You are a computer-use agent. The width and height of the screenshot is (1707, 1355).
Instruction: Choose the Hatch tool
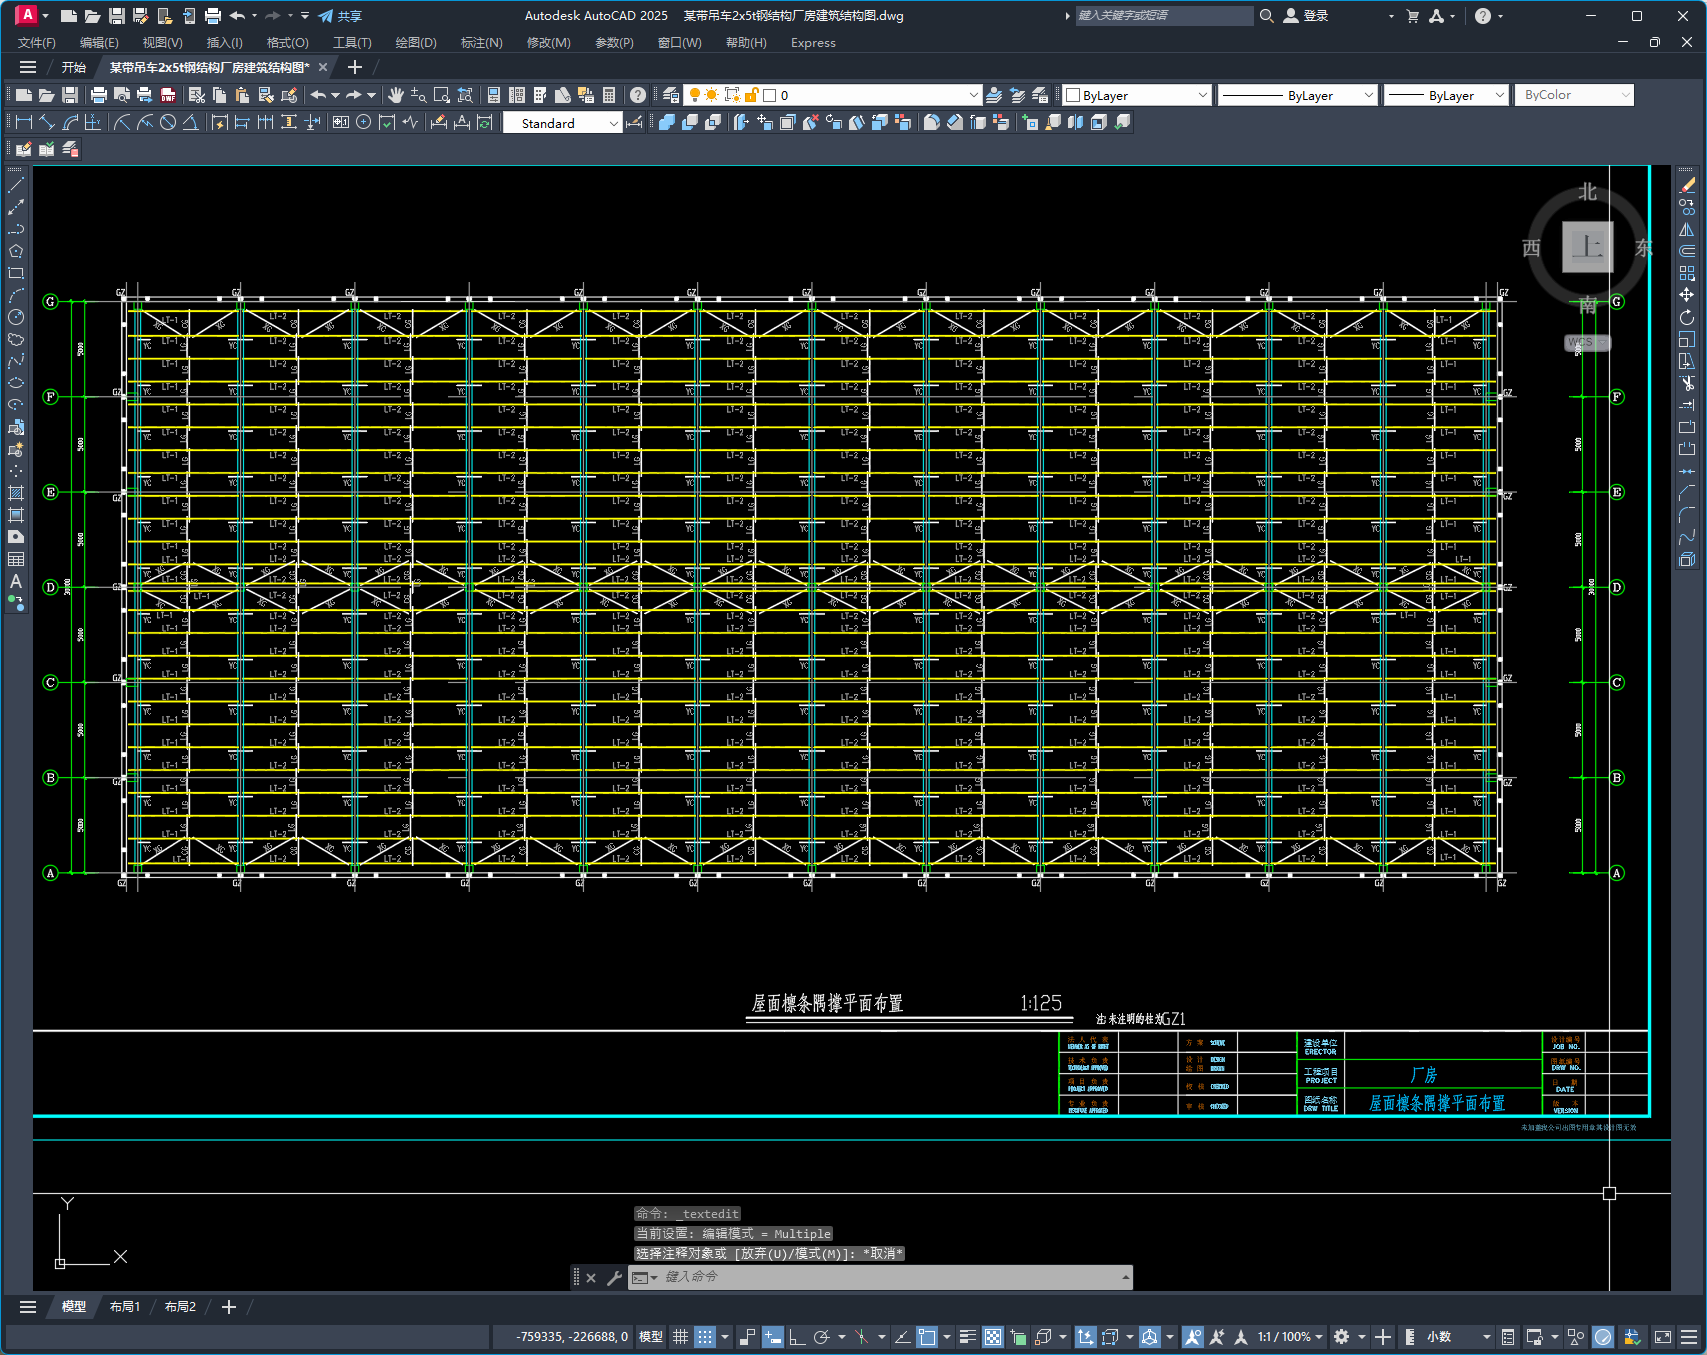click(x=16, y=493)
